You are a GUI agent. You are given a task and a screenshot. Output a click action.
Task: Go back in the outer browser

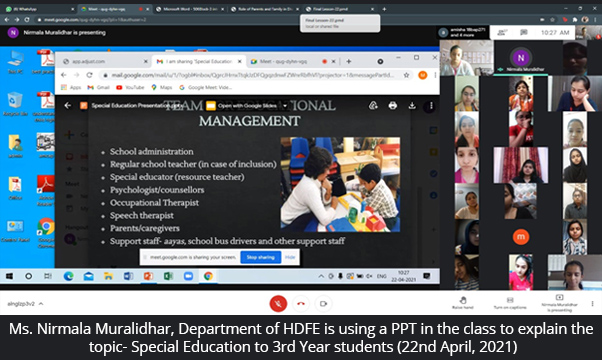7,20
